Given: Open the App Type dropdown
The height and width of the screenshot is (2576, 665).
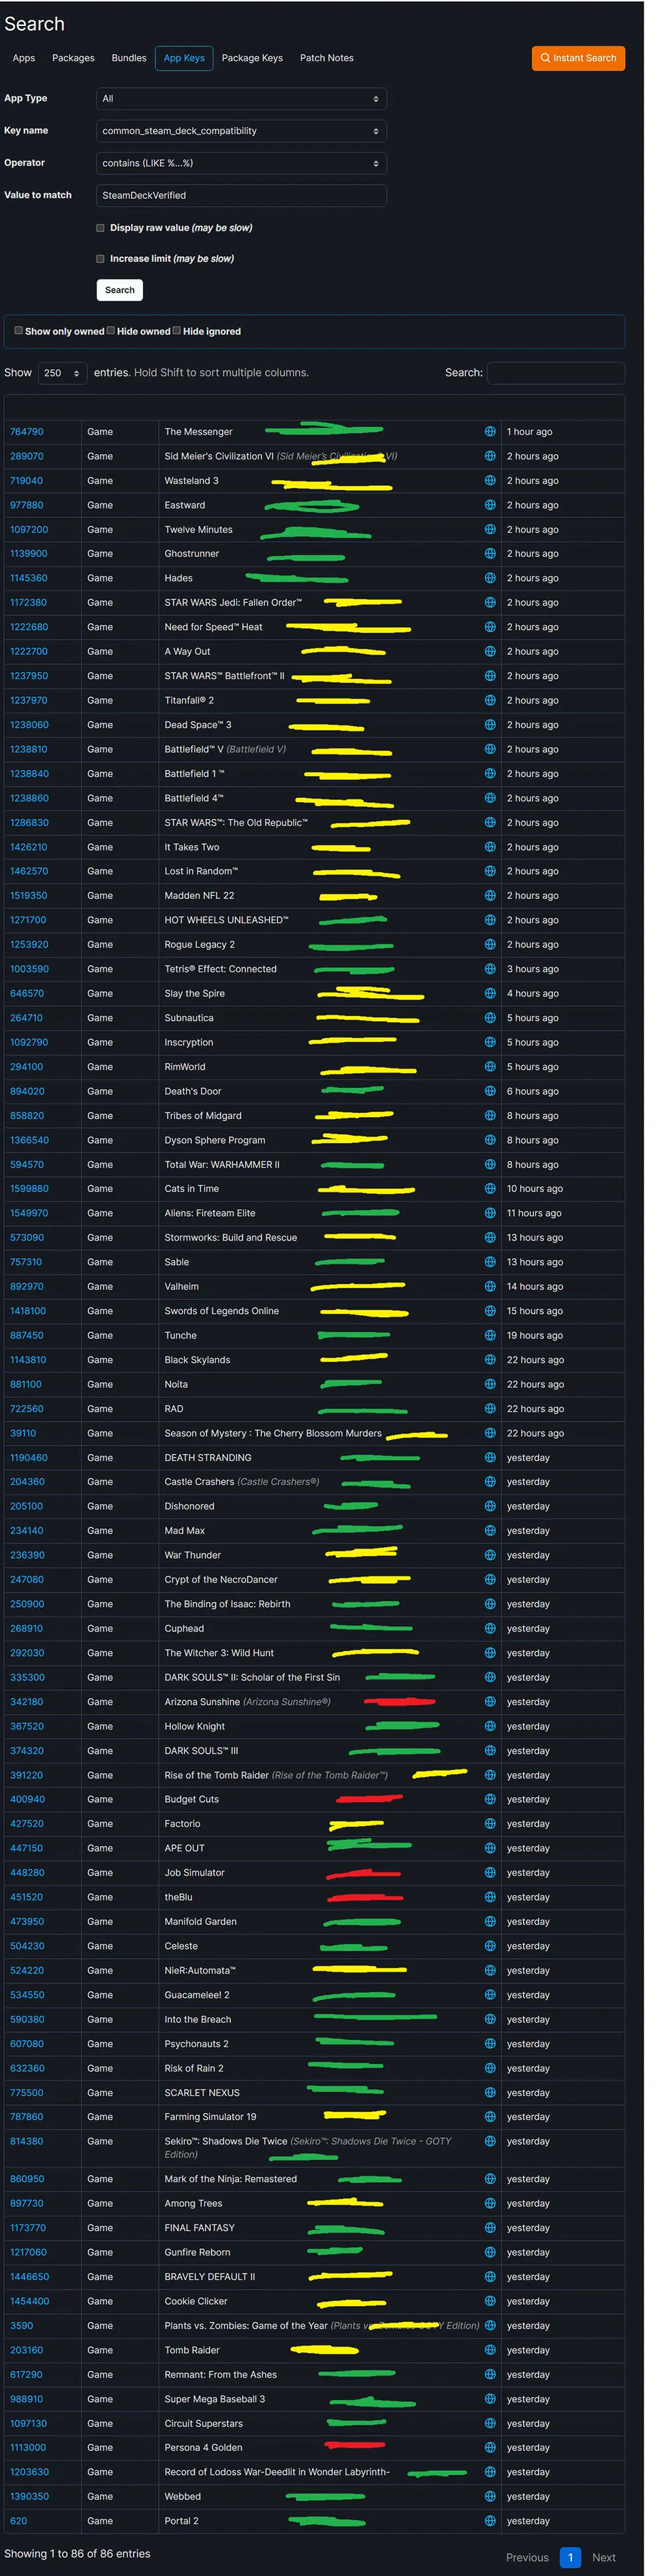Looking at the screenshot, I should click(241, 98).
